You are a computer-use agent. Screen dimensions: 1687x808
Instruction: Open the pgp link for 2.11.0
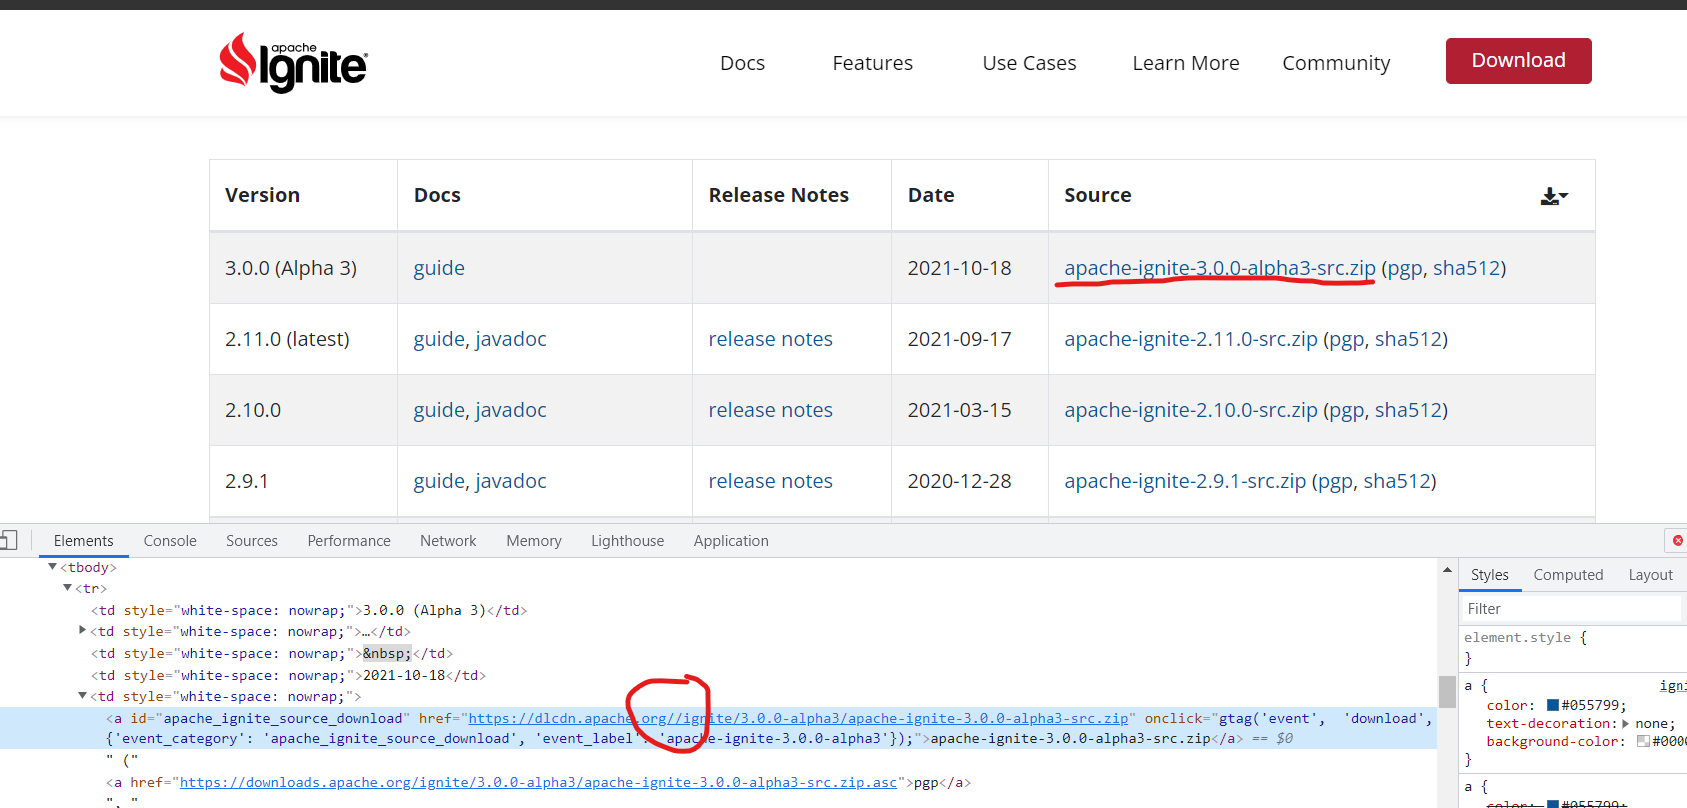point(1346,339)
